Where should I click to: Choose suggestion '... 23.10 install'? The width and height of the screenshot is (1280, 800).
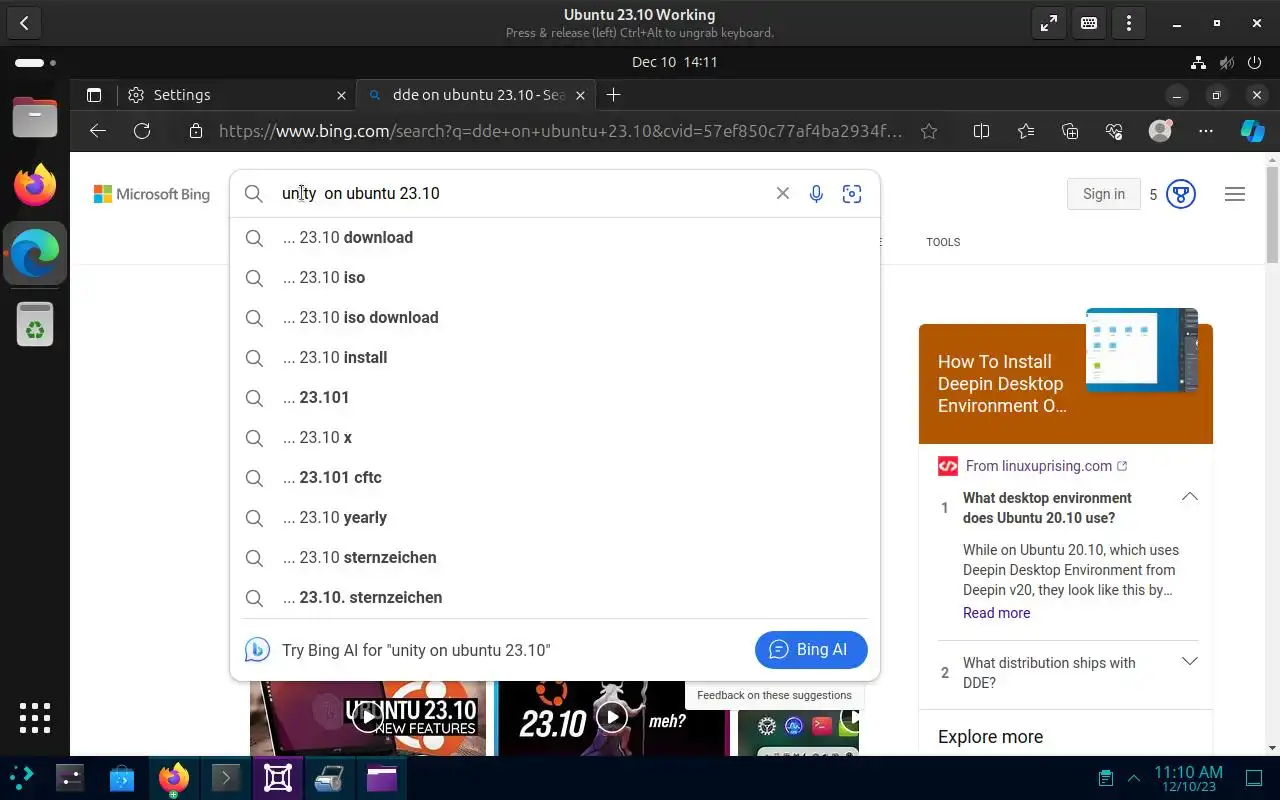pyautogui.click(x=555, y=358)
